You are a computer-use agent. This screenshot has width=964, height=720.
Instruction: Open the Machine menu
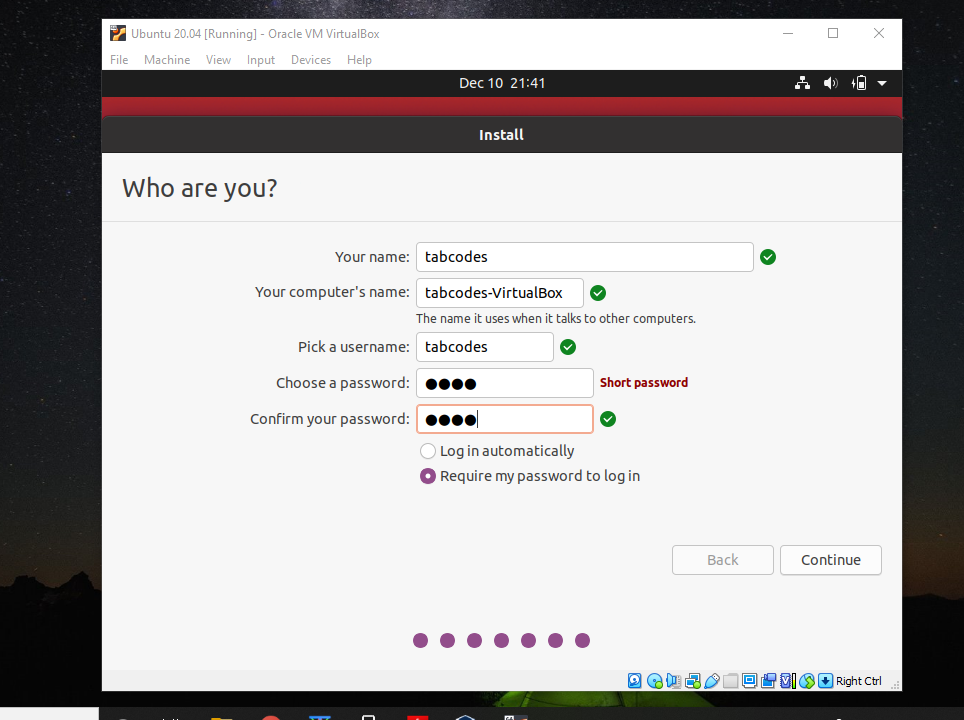(166, 60)
